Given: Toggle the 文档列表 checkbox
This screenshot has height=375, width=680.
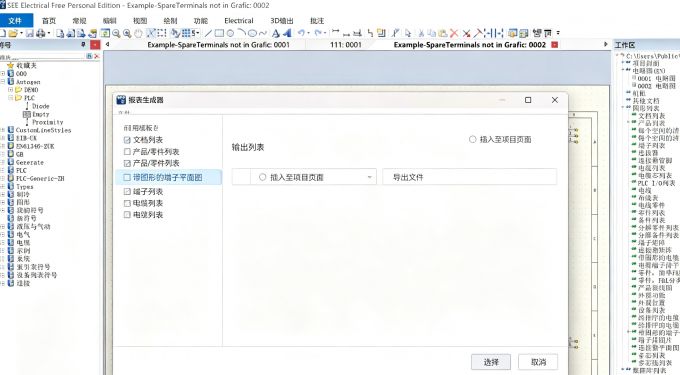Looking at the screenshot, I should click(127, 140).
